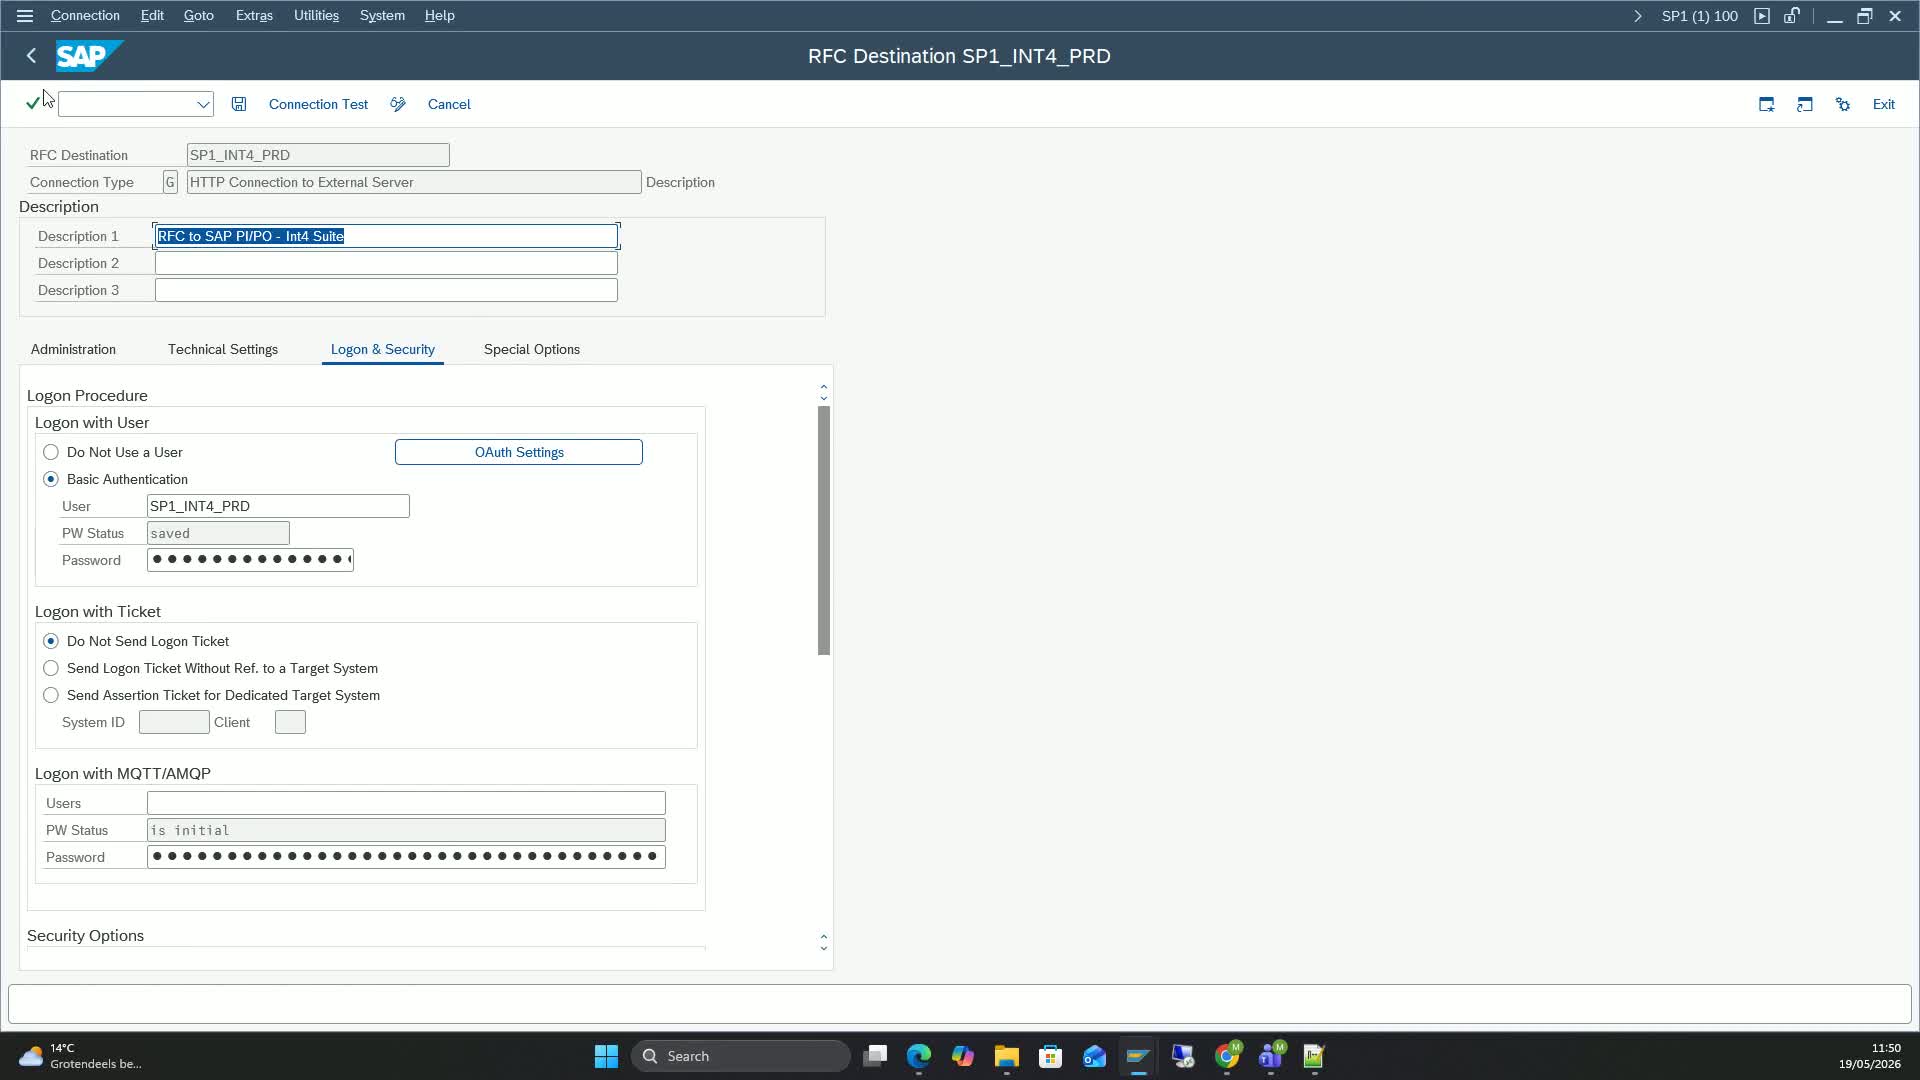Collapse Logon Procedure section with top arrows

pos(823,392)
